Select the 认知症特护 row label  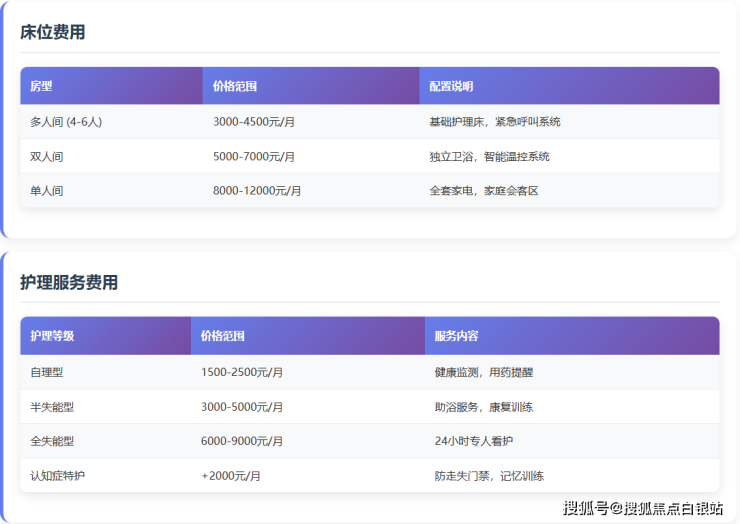(x=58, y=476)
